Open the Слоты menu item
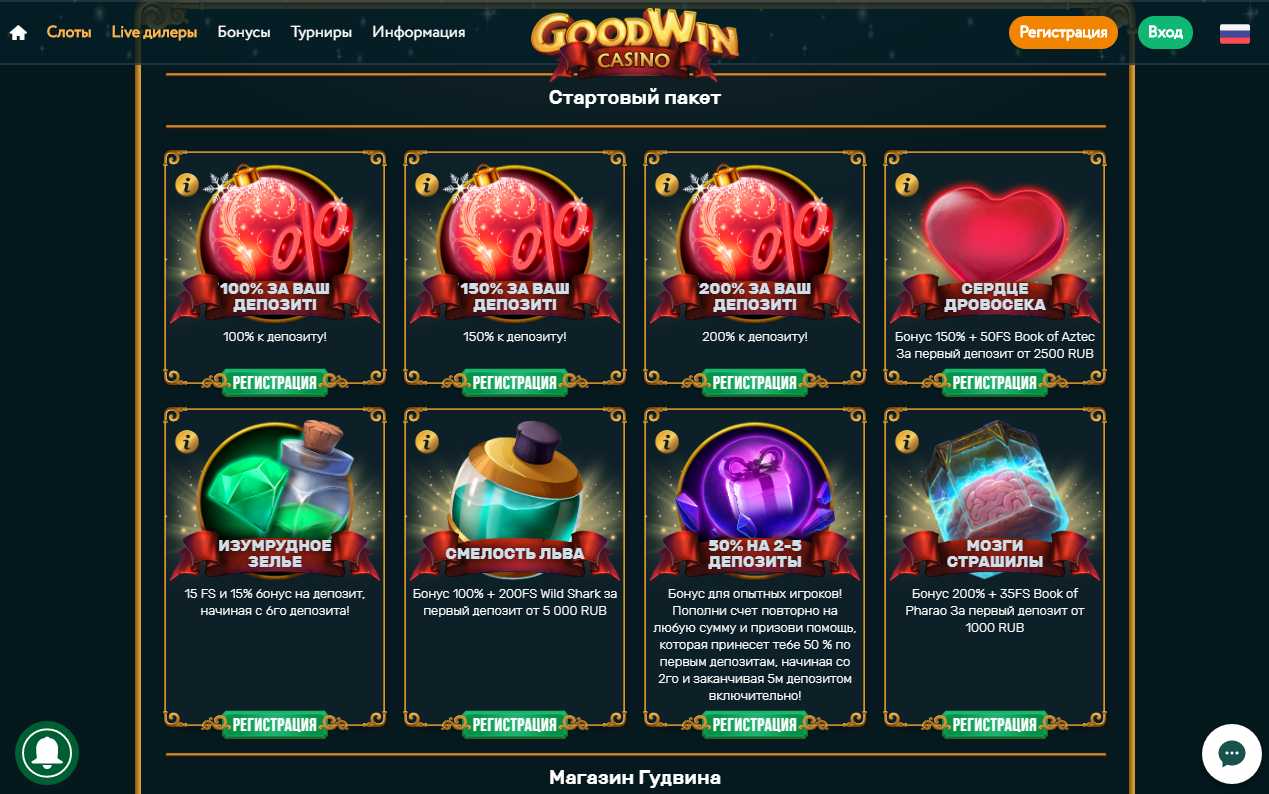 click(x=69, y=32)
